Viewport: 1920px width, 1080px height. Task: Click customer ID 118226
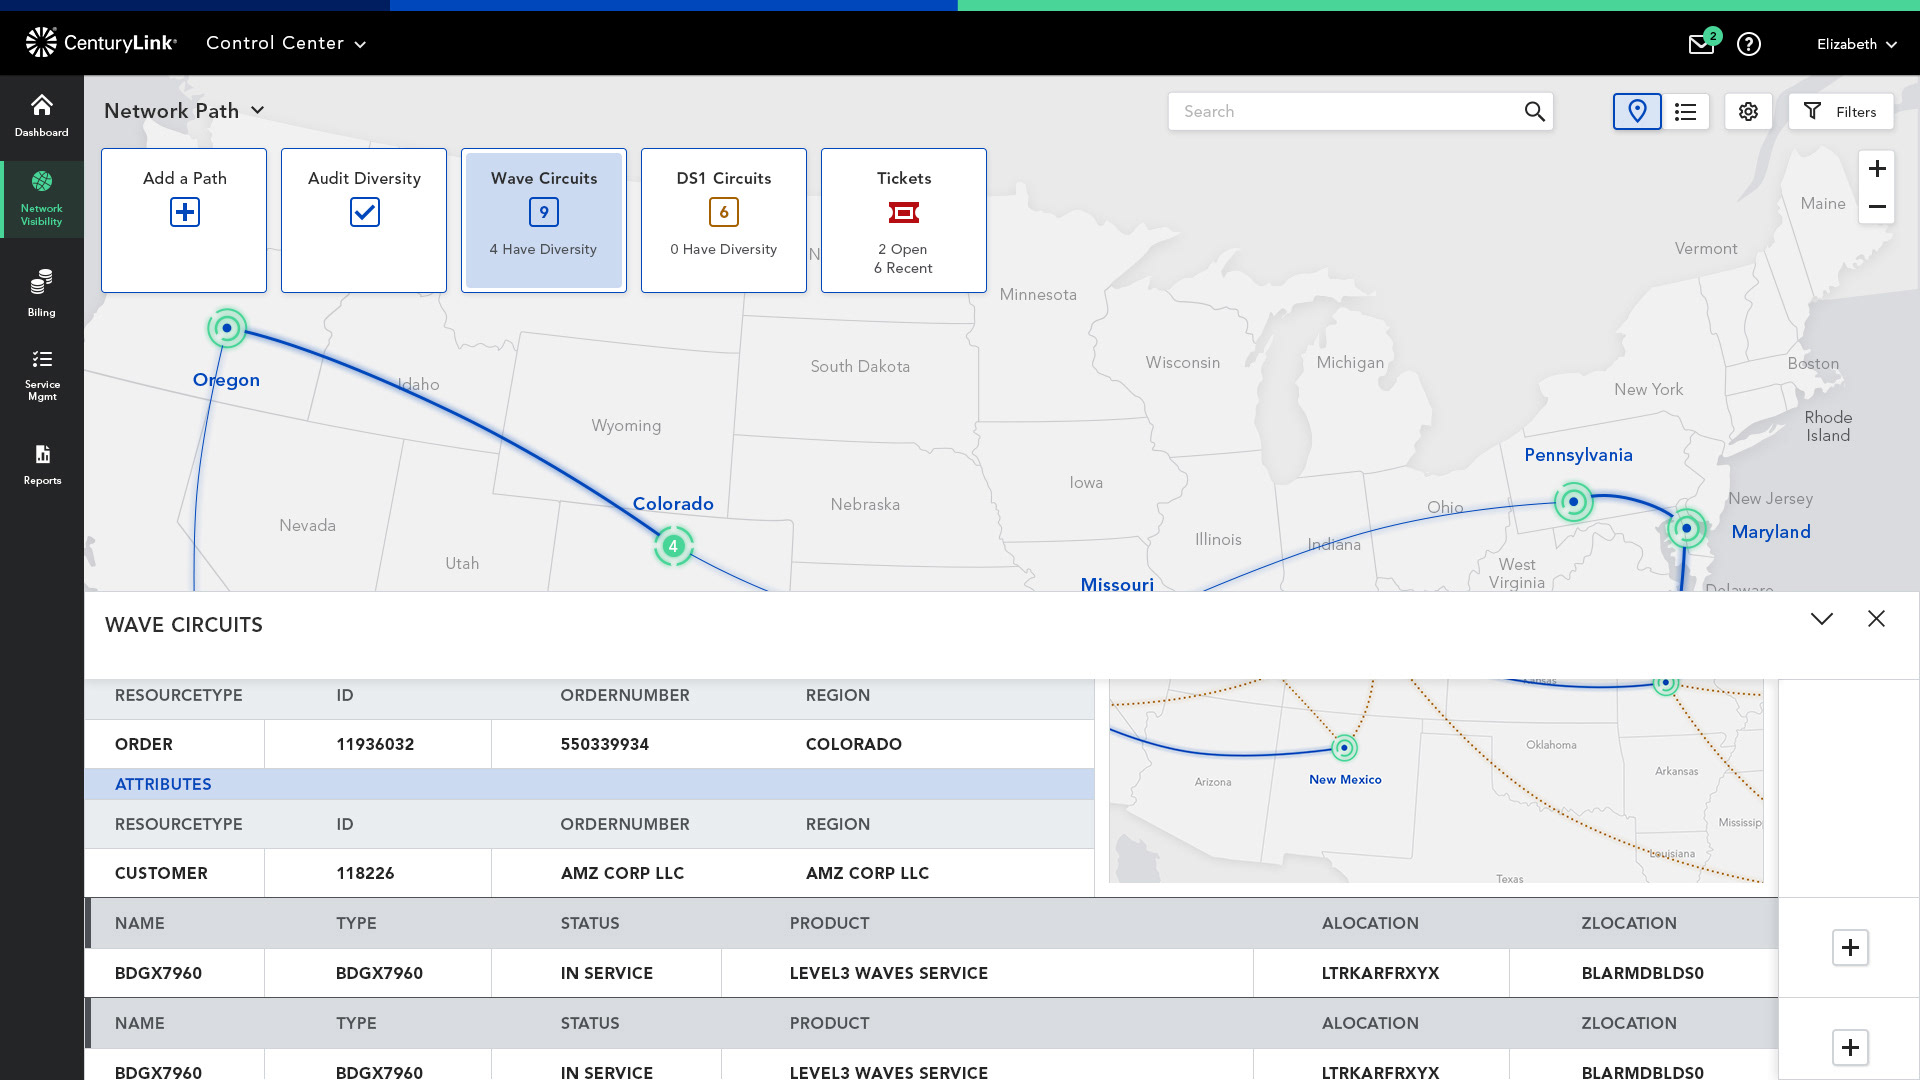(365, 873)
